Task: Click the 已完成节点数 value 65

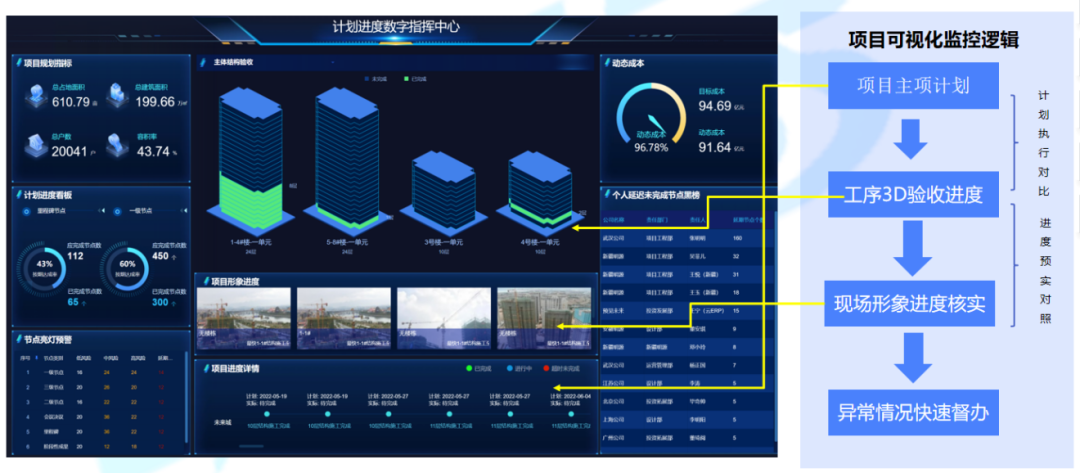Action: pyautogui.click(x=72, y=302)
